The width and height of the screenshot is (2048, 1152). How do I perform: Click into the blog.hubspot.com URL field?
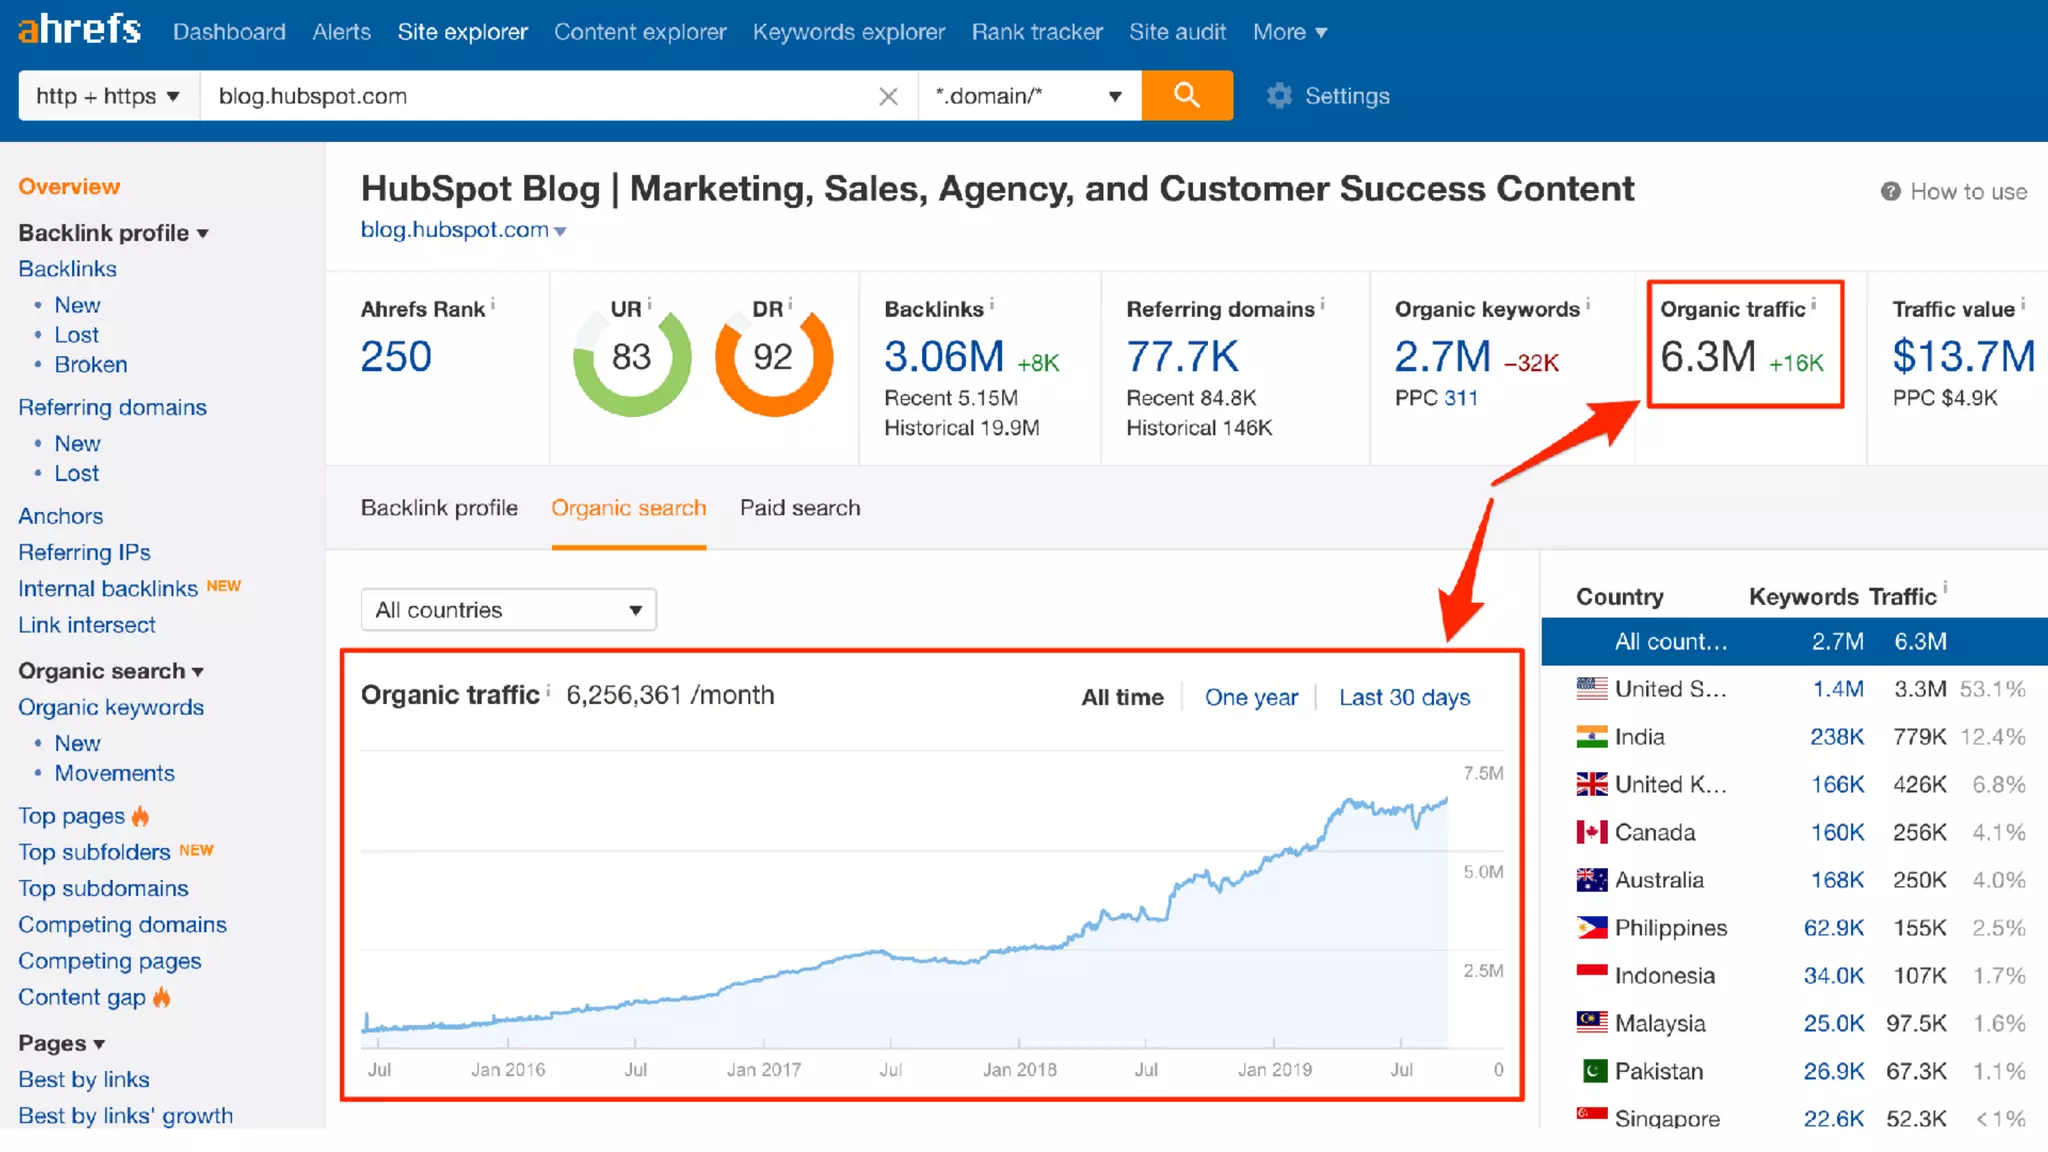click(x=540, y=96)
